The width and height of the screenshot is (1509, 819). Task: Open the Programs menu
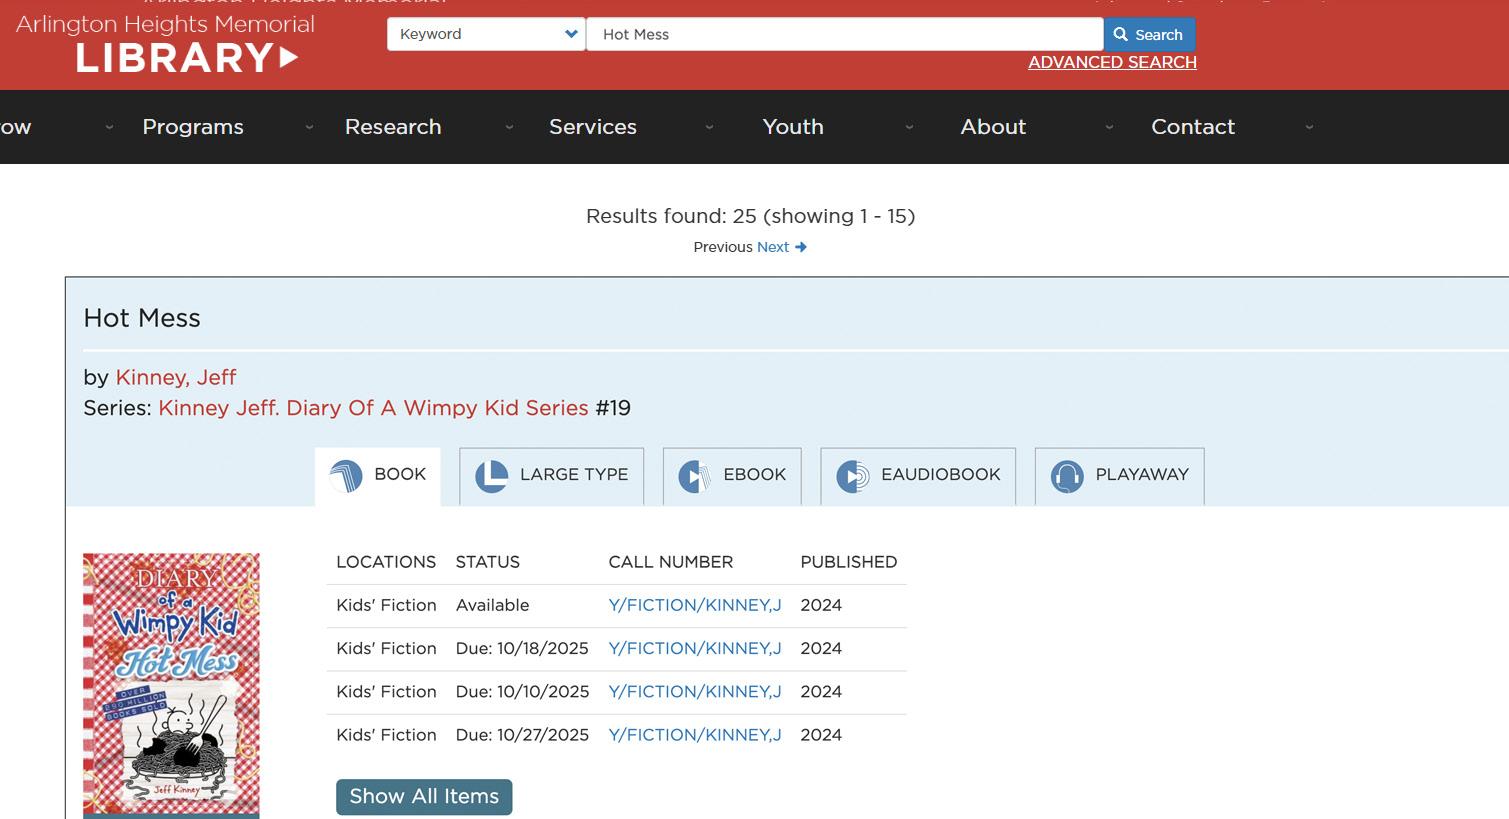[x=193, y=127]
